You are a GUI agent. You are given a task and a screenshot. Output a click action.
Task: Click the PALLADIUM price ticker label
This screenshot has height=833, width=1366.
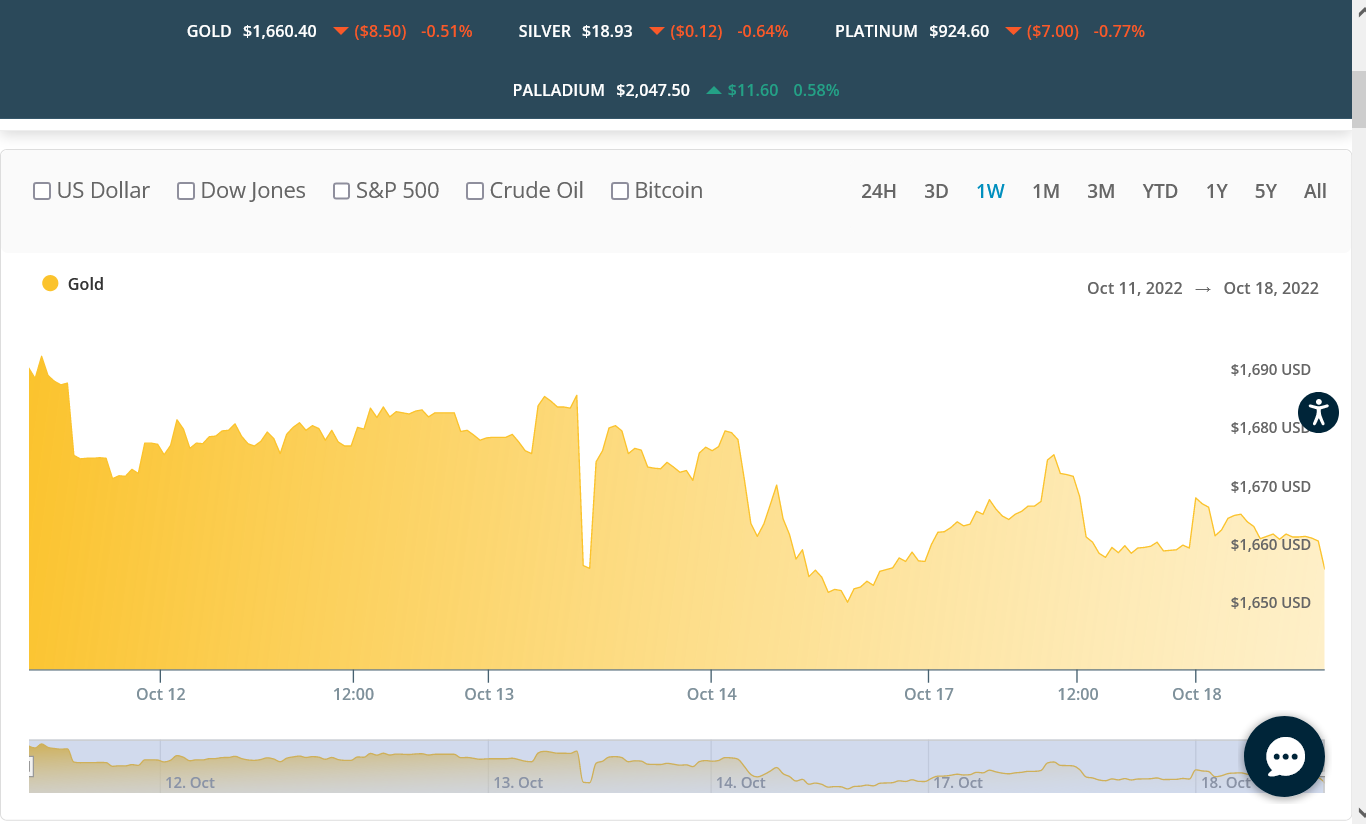(x=559, y=90)
